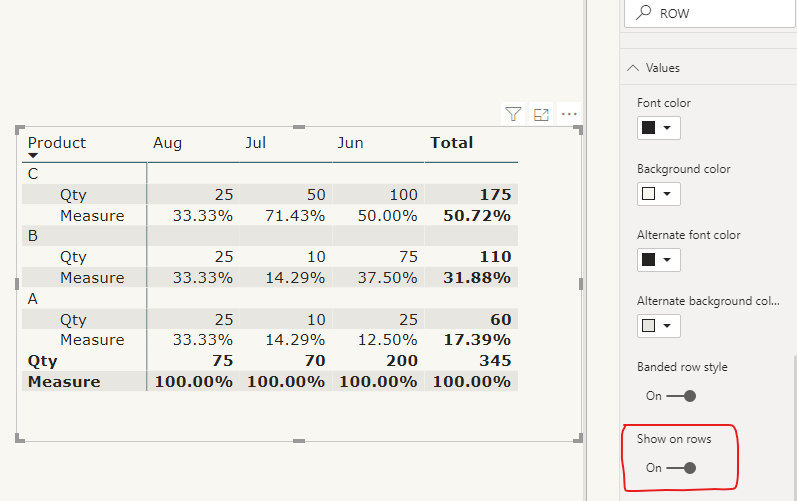Select product row A
Image resolution: width=797 pixels, height=501 pixels.
coord(33,299)
